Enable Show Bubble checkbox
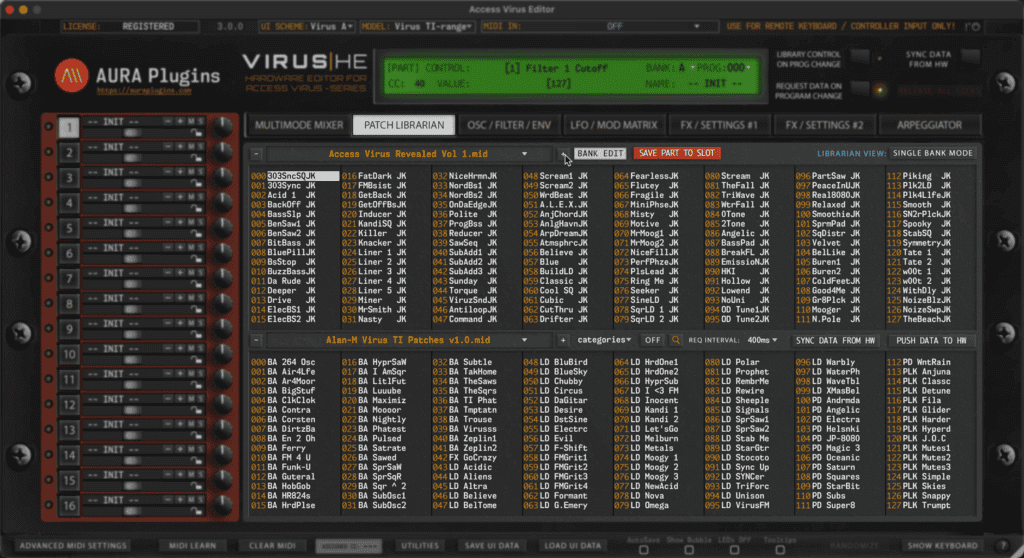This screenshot has height=558, width=1024. tap(688, 550)
